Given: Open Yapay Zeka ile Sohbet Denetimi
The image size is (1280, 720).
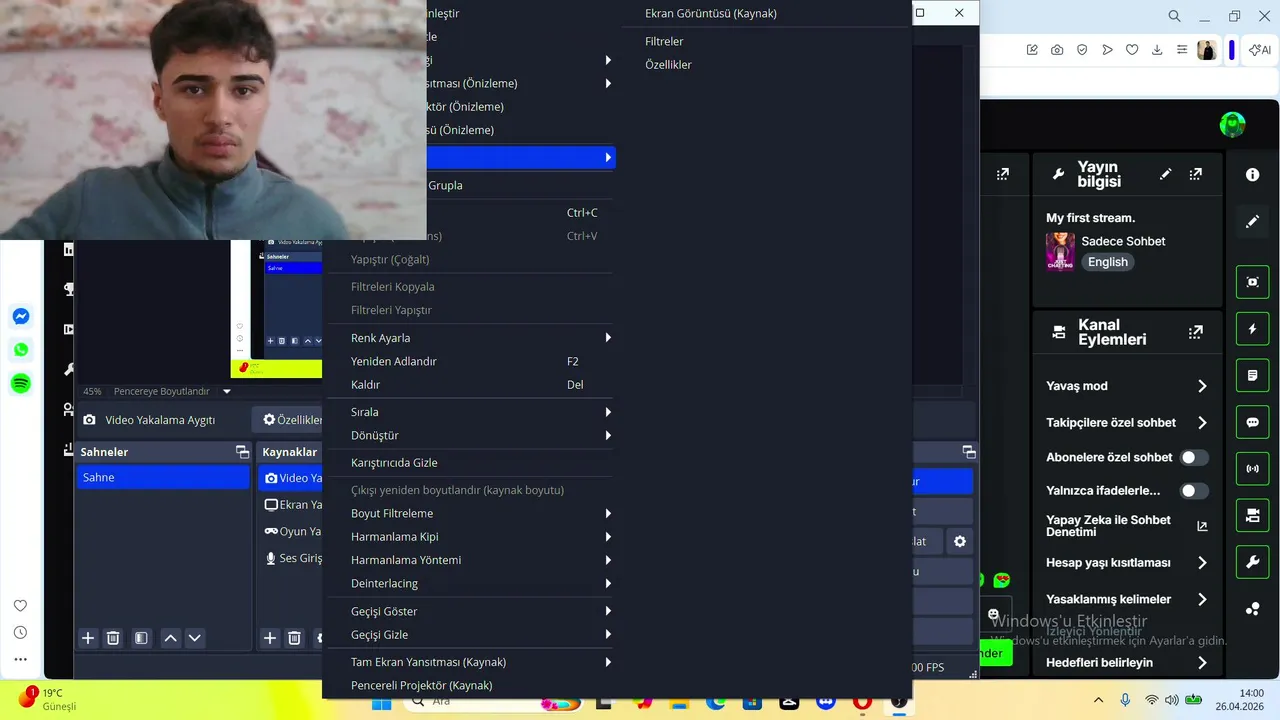Looking at the screenshot, I should point(1127,526).
